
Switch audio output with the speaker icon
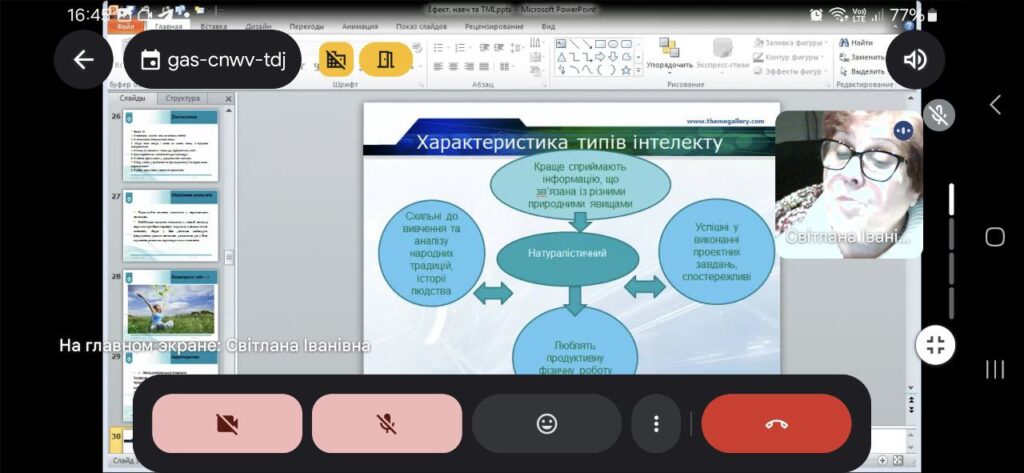tap(915, 60)
